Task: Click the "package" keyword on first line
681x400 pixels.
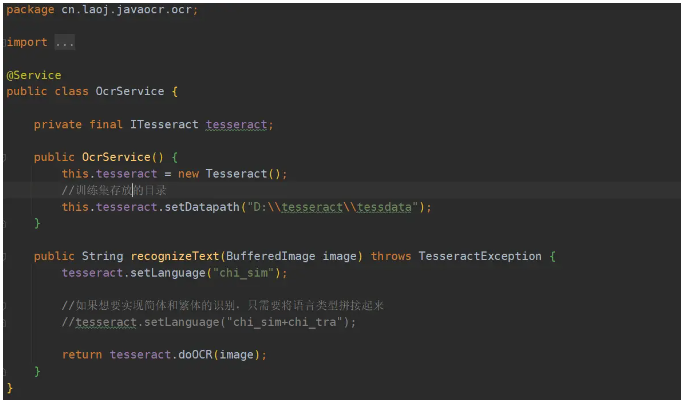Action: 30,10
